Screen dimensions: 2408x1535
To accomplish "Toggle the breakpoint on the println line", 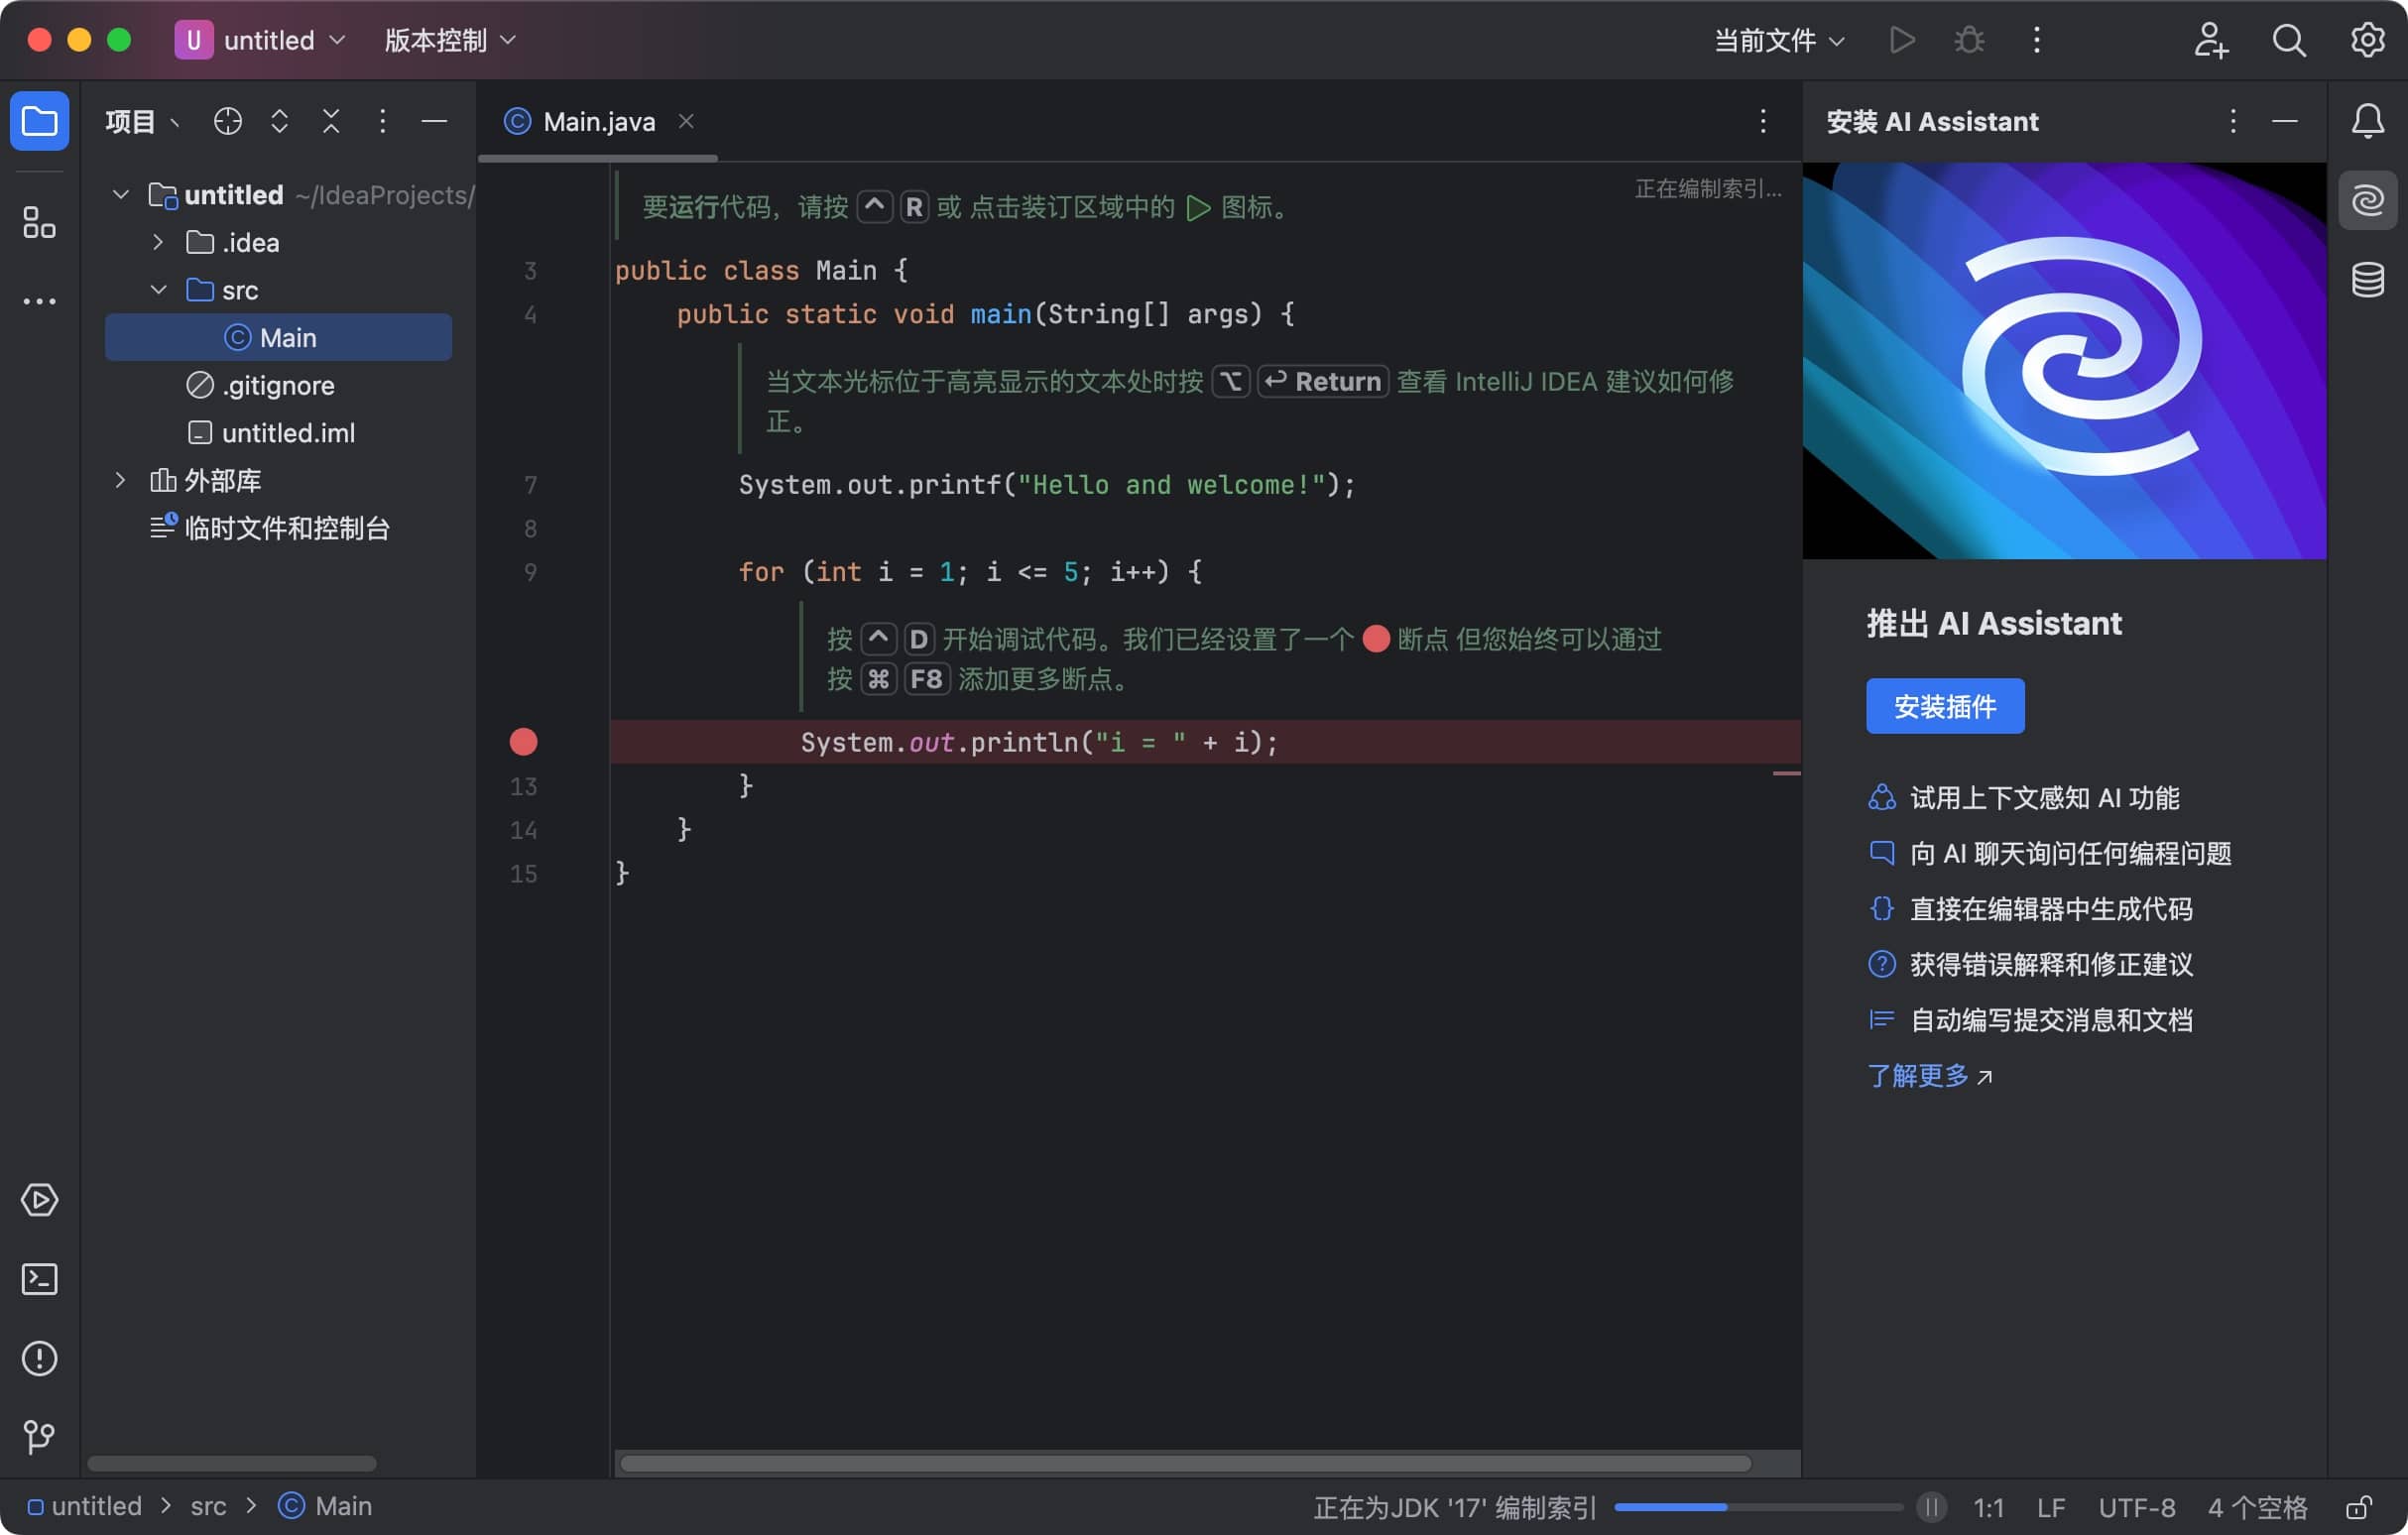I will pos(523,742).
